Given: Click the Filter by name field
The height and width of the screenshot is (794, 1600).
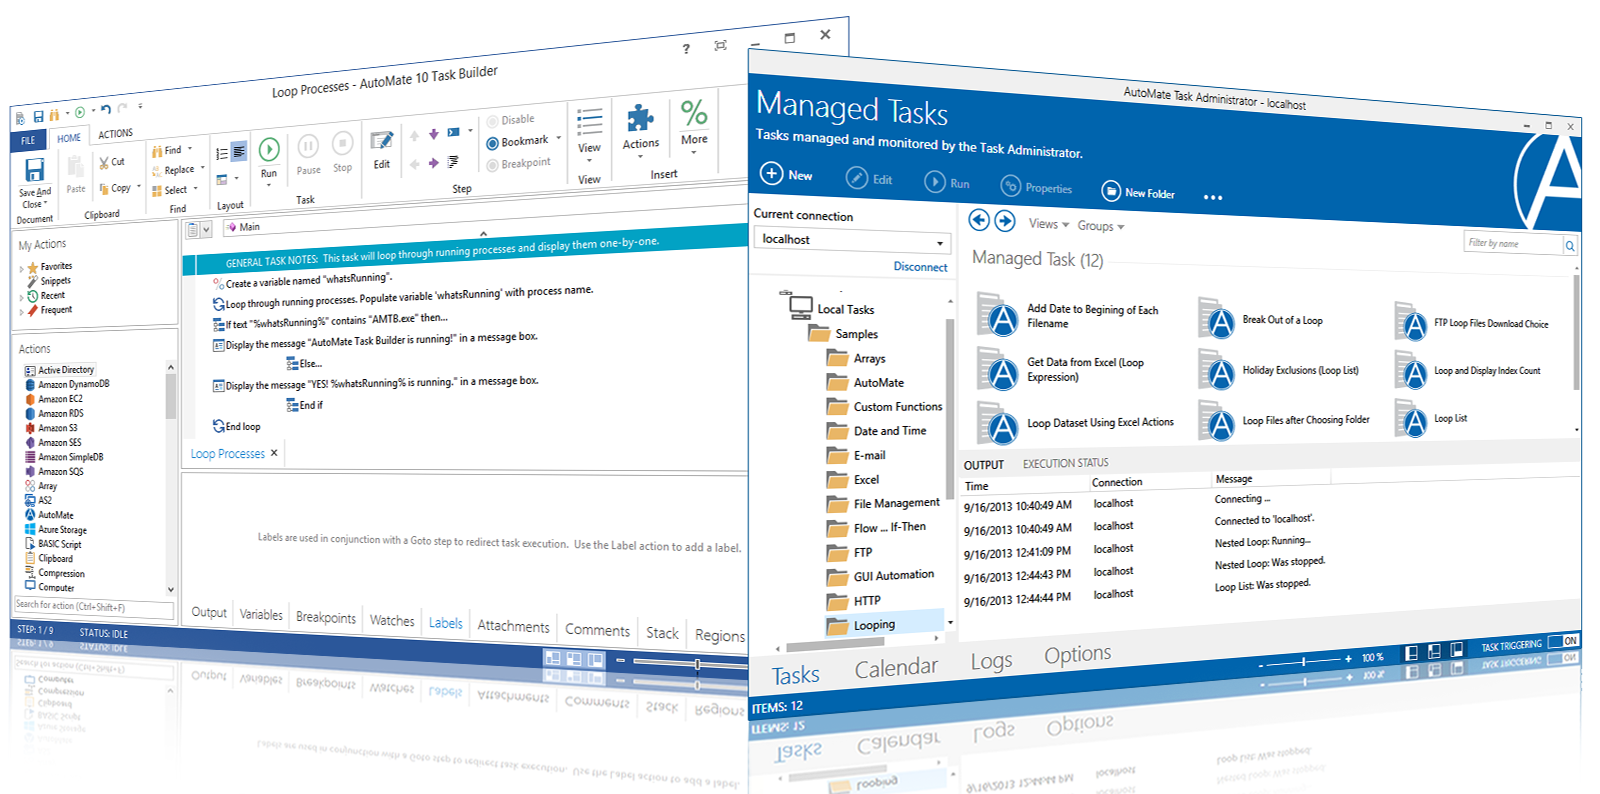Looking at the screenshot, I should click(x=1511, y=243).
